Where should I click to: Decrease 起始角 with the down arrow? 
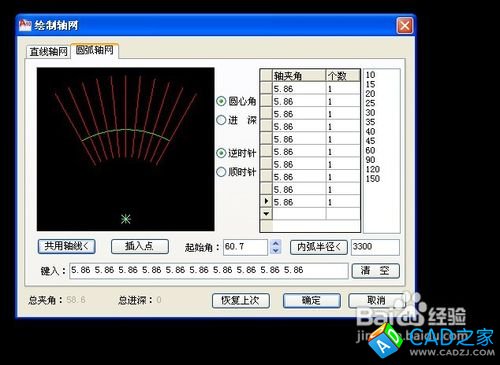coord(276,251)
